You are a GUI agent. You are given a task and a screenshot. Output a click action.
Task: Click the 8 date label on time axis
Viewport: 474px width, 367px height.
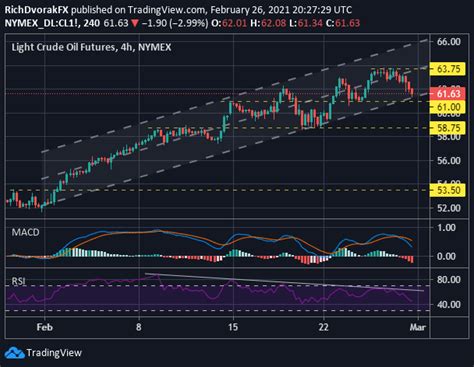pos(138,327)
